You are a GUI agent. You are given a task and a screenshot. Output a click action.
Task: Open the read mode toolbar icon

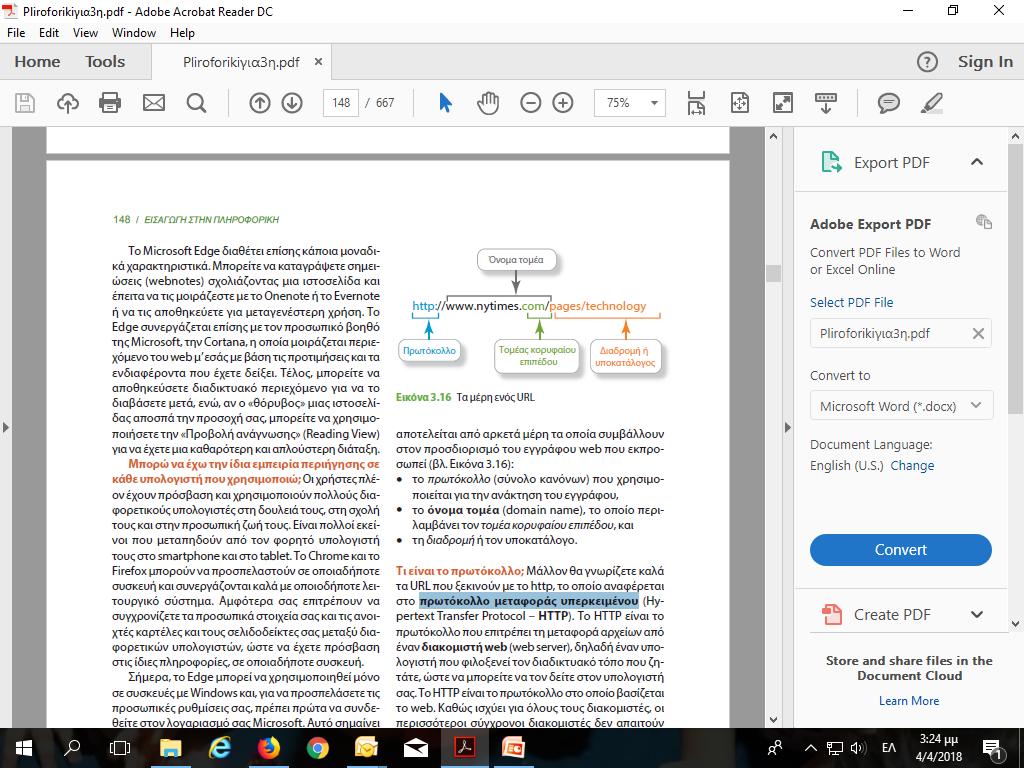coord(825,103)
